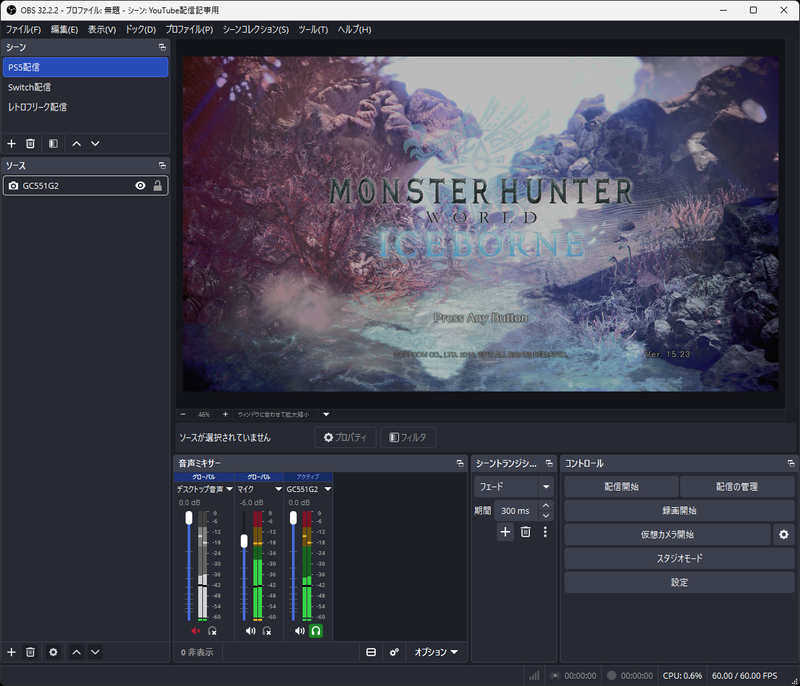This screenshot has height=686, width=800.
Task: Add a new scene with plus icon
Action: coord(11,144)
